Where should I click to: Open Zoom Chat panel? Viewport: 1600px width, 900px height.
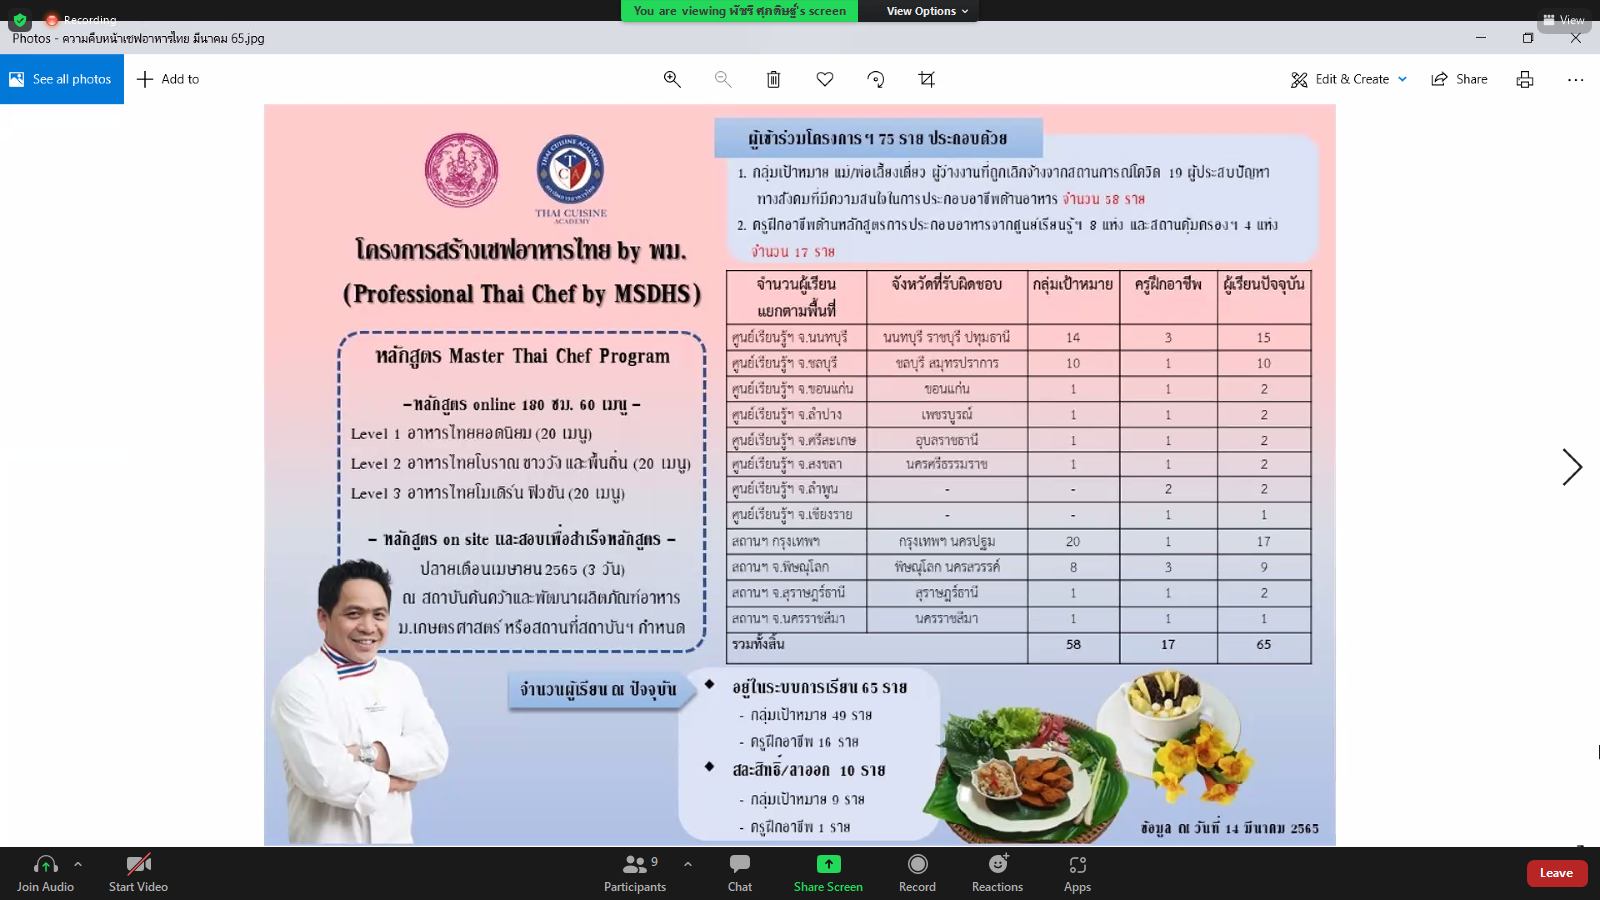(740, 873)
